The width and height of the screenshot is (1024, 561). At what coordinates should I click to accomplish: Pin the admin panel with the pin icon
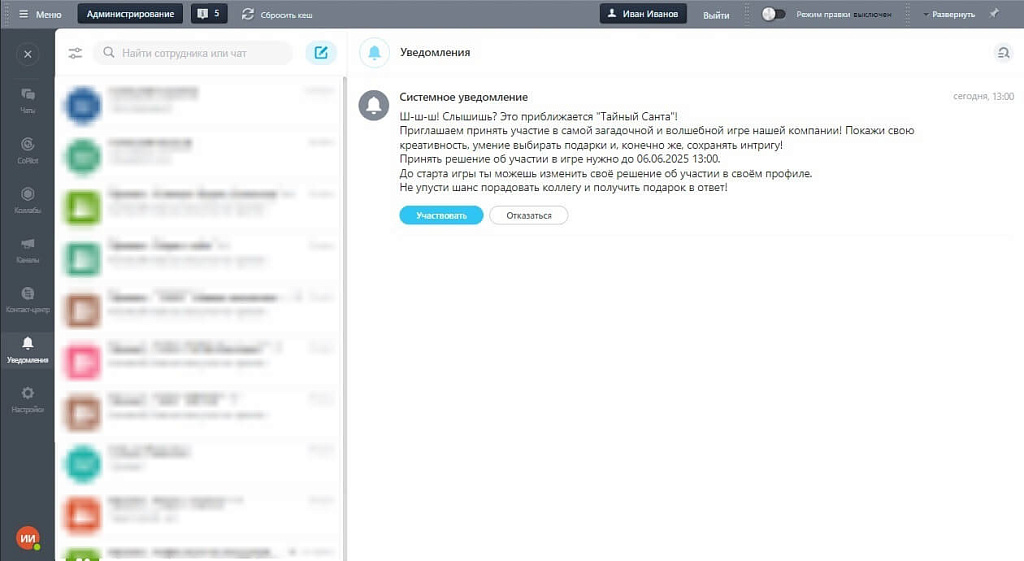pyautogui.click(x=994, y=14)
